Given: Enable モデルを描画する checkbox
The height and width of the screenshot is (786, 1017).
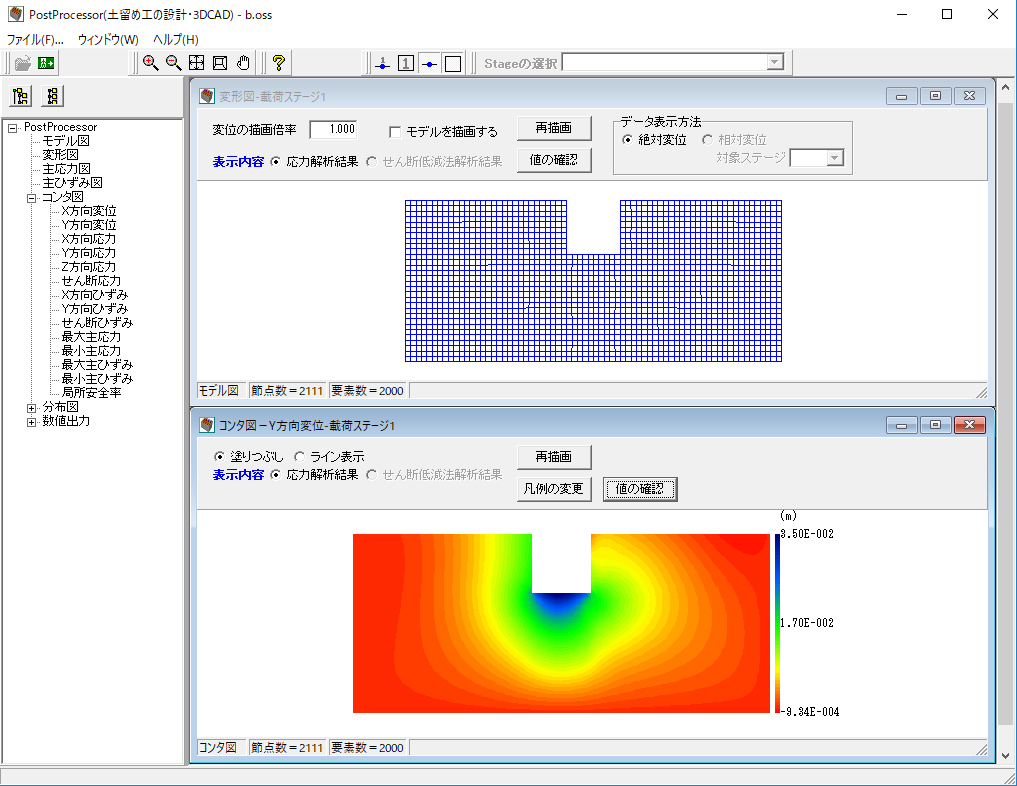Looking at the screenshot, I should 394,132.
